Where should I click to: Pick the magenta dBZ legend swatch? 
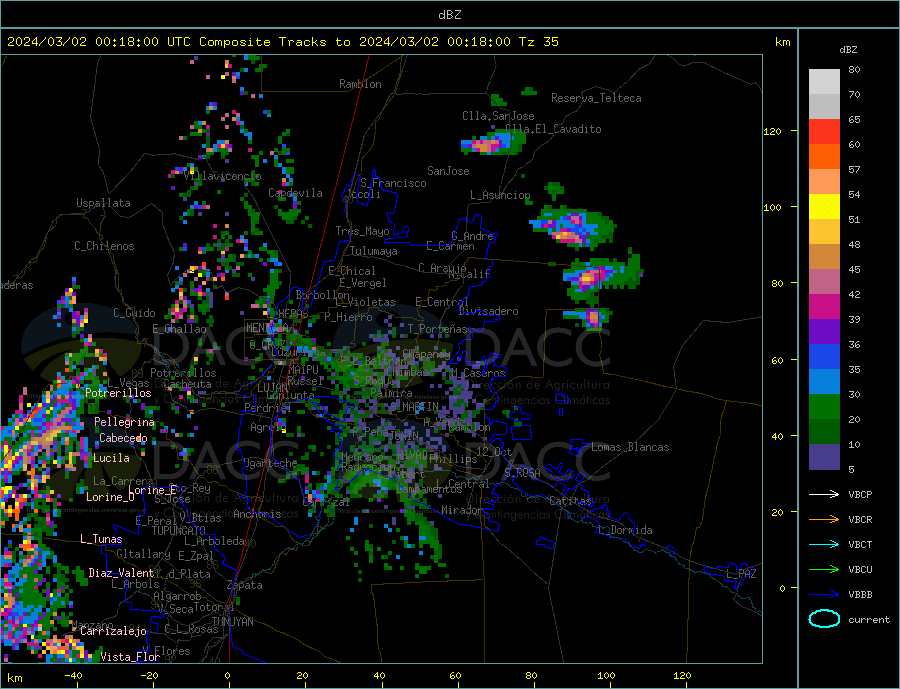click(824, 307)
